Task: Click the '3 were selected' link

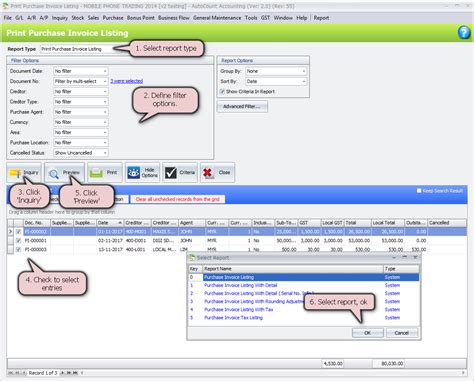Action: [x=127, y=81]
